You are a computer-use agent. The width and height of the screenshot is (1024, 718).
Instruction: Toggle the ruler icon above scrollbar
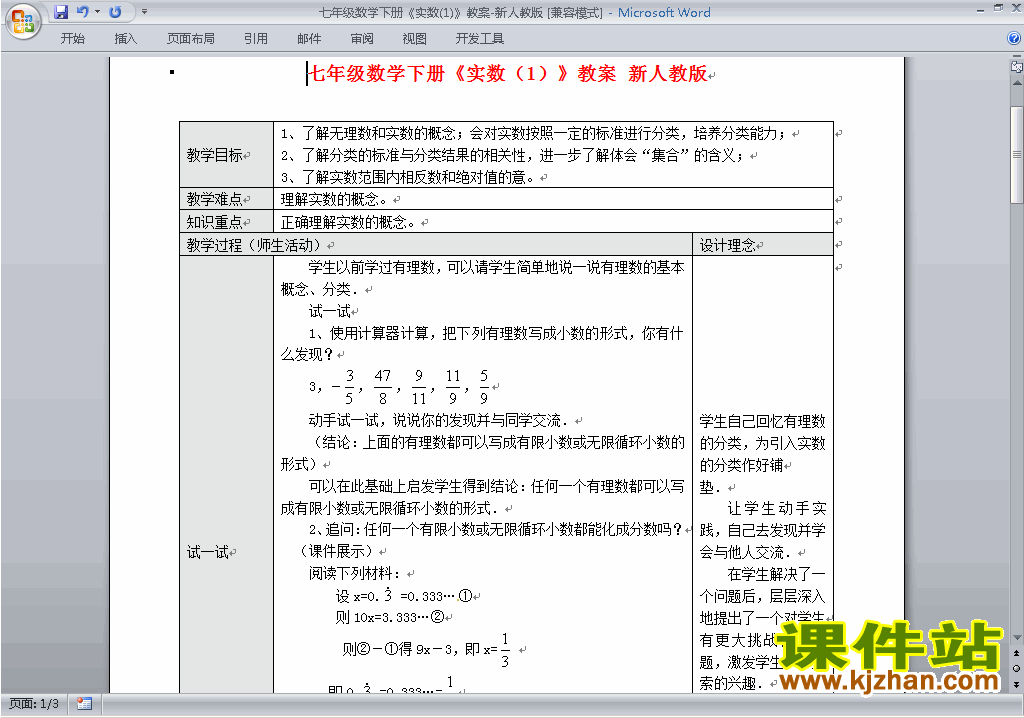point(1016,65)
